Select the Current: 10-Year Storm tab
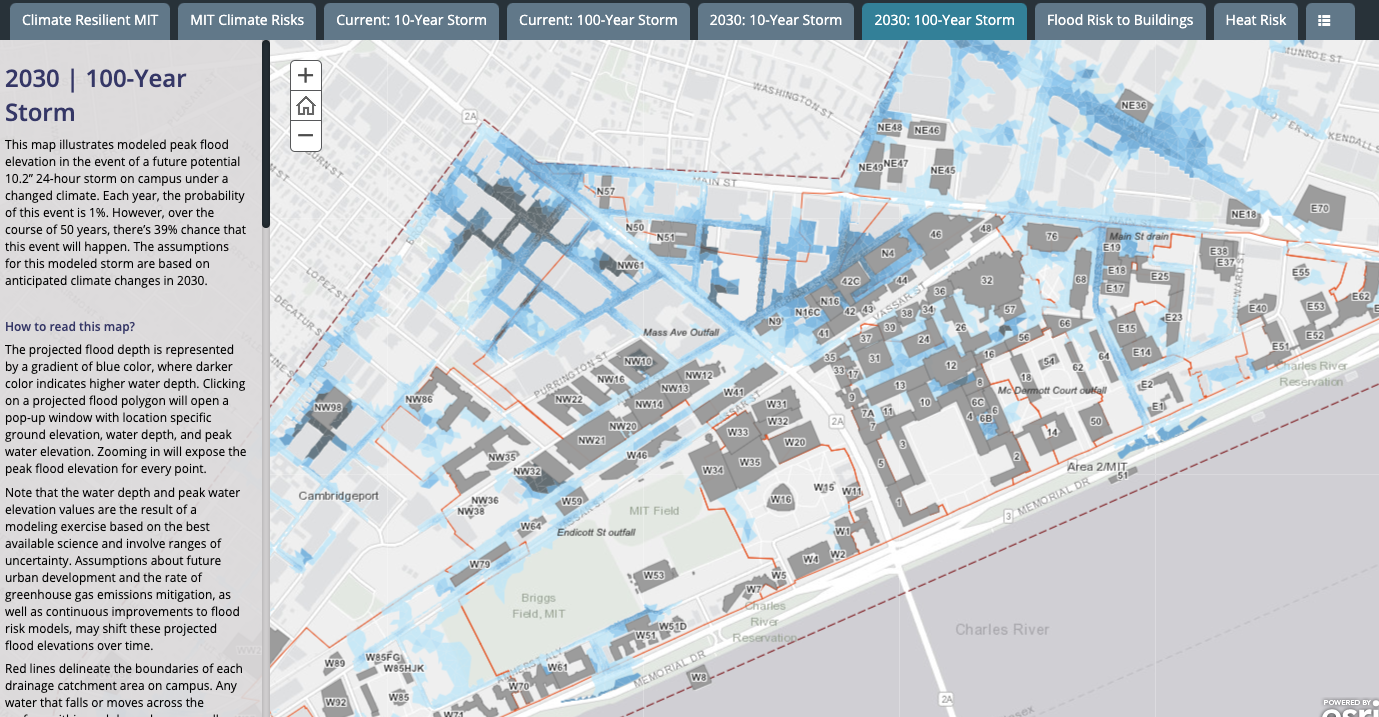 [x=411, y=20]
